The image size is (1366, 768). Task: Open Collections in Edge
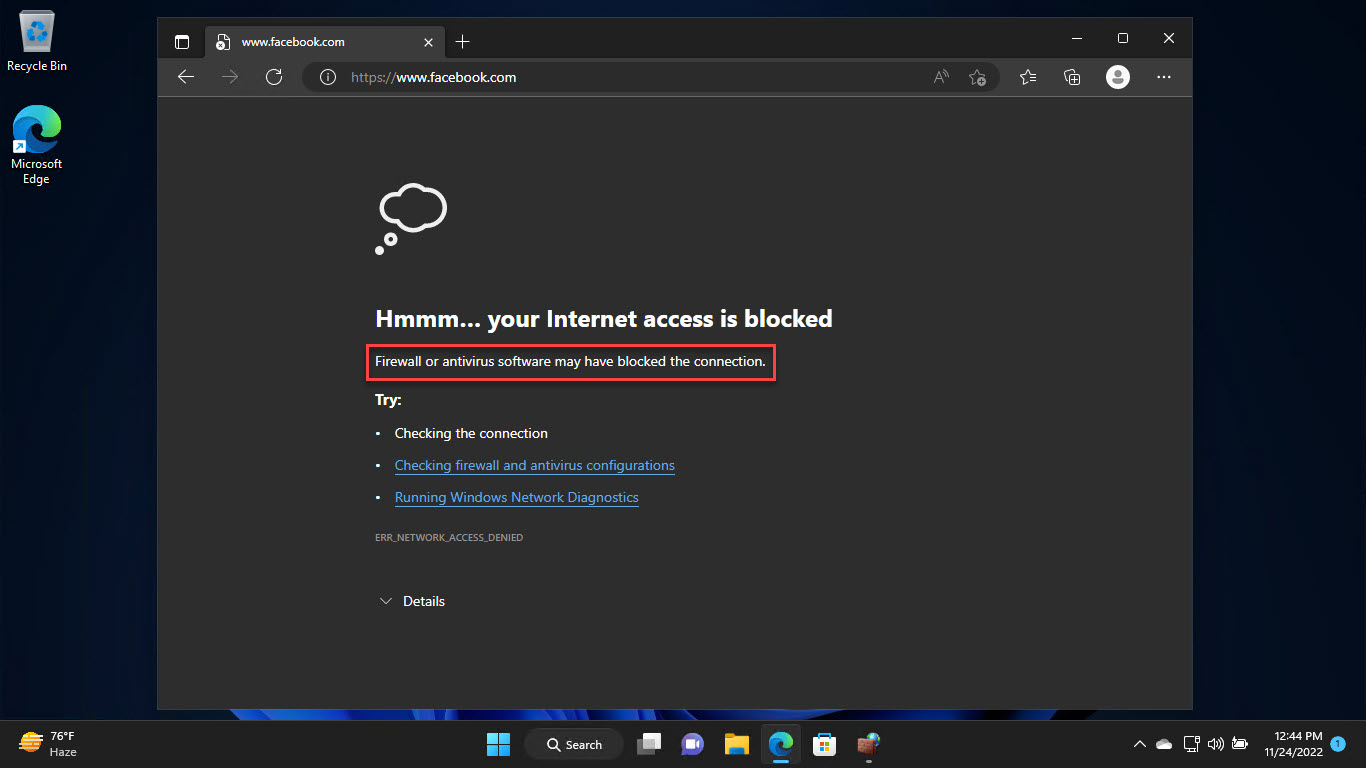coord(1071,77)
